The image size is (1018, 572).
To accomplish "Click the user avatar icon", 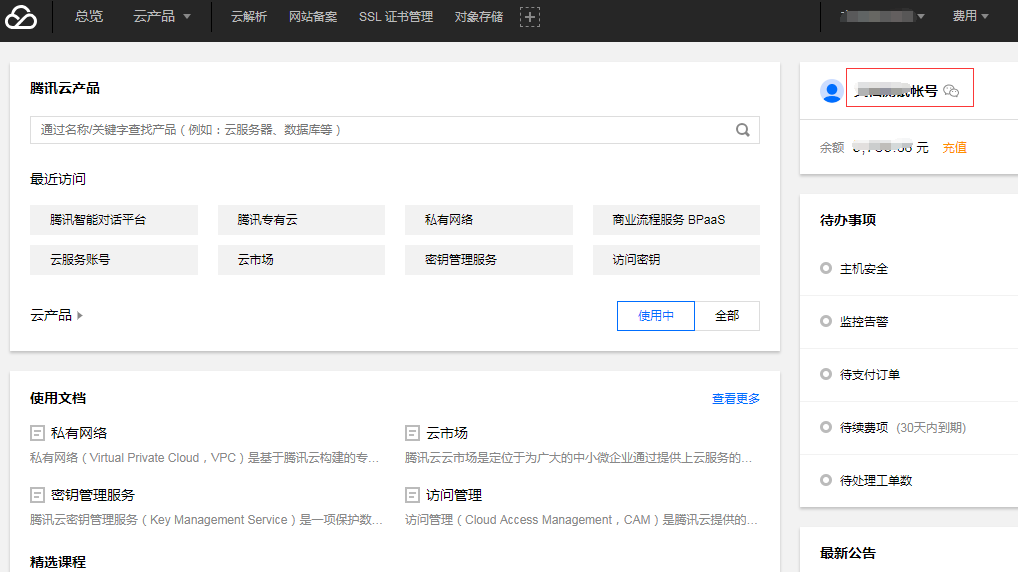I will (832, 91).
